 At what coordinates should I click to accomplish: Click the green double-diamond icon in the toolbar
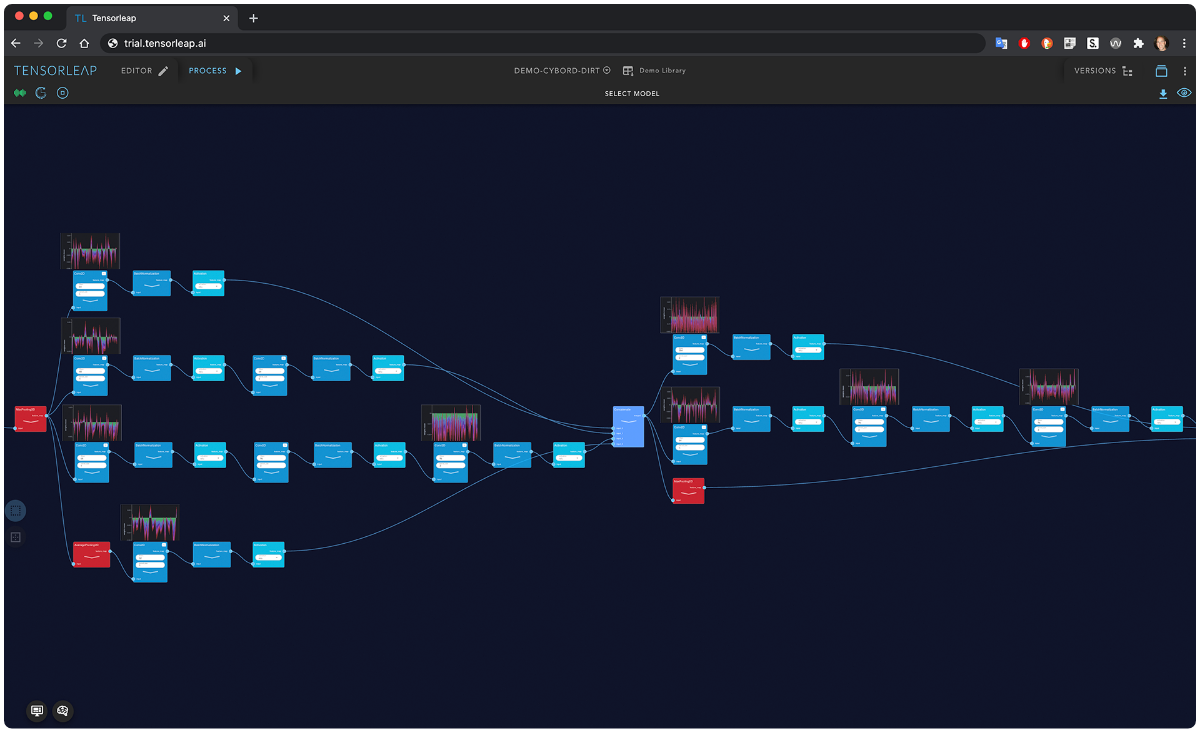[20, 92]
